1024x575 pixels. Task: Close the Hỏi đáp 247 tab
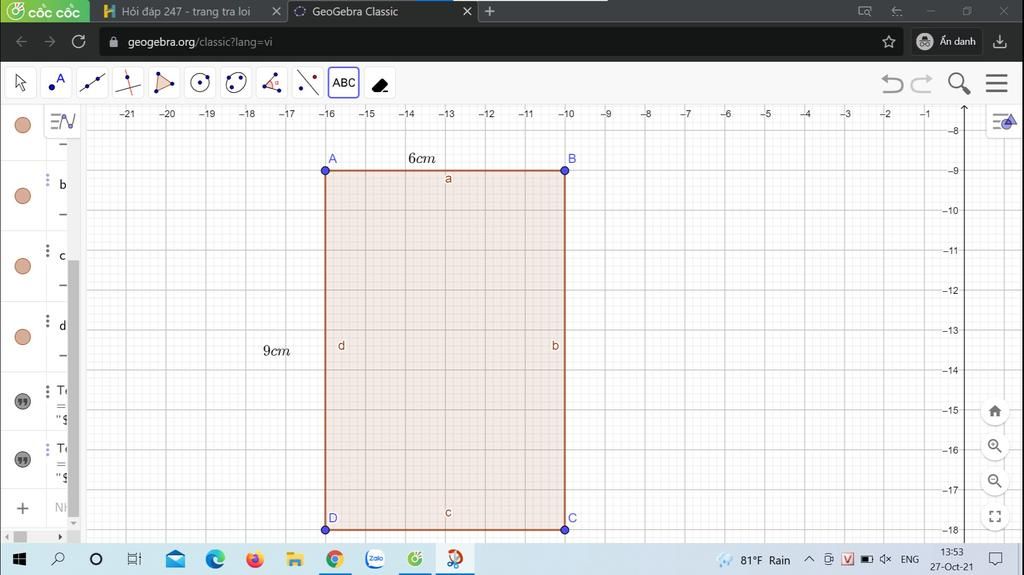pos(276,12)
